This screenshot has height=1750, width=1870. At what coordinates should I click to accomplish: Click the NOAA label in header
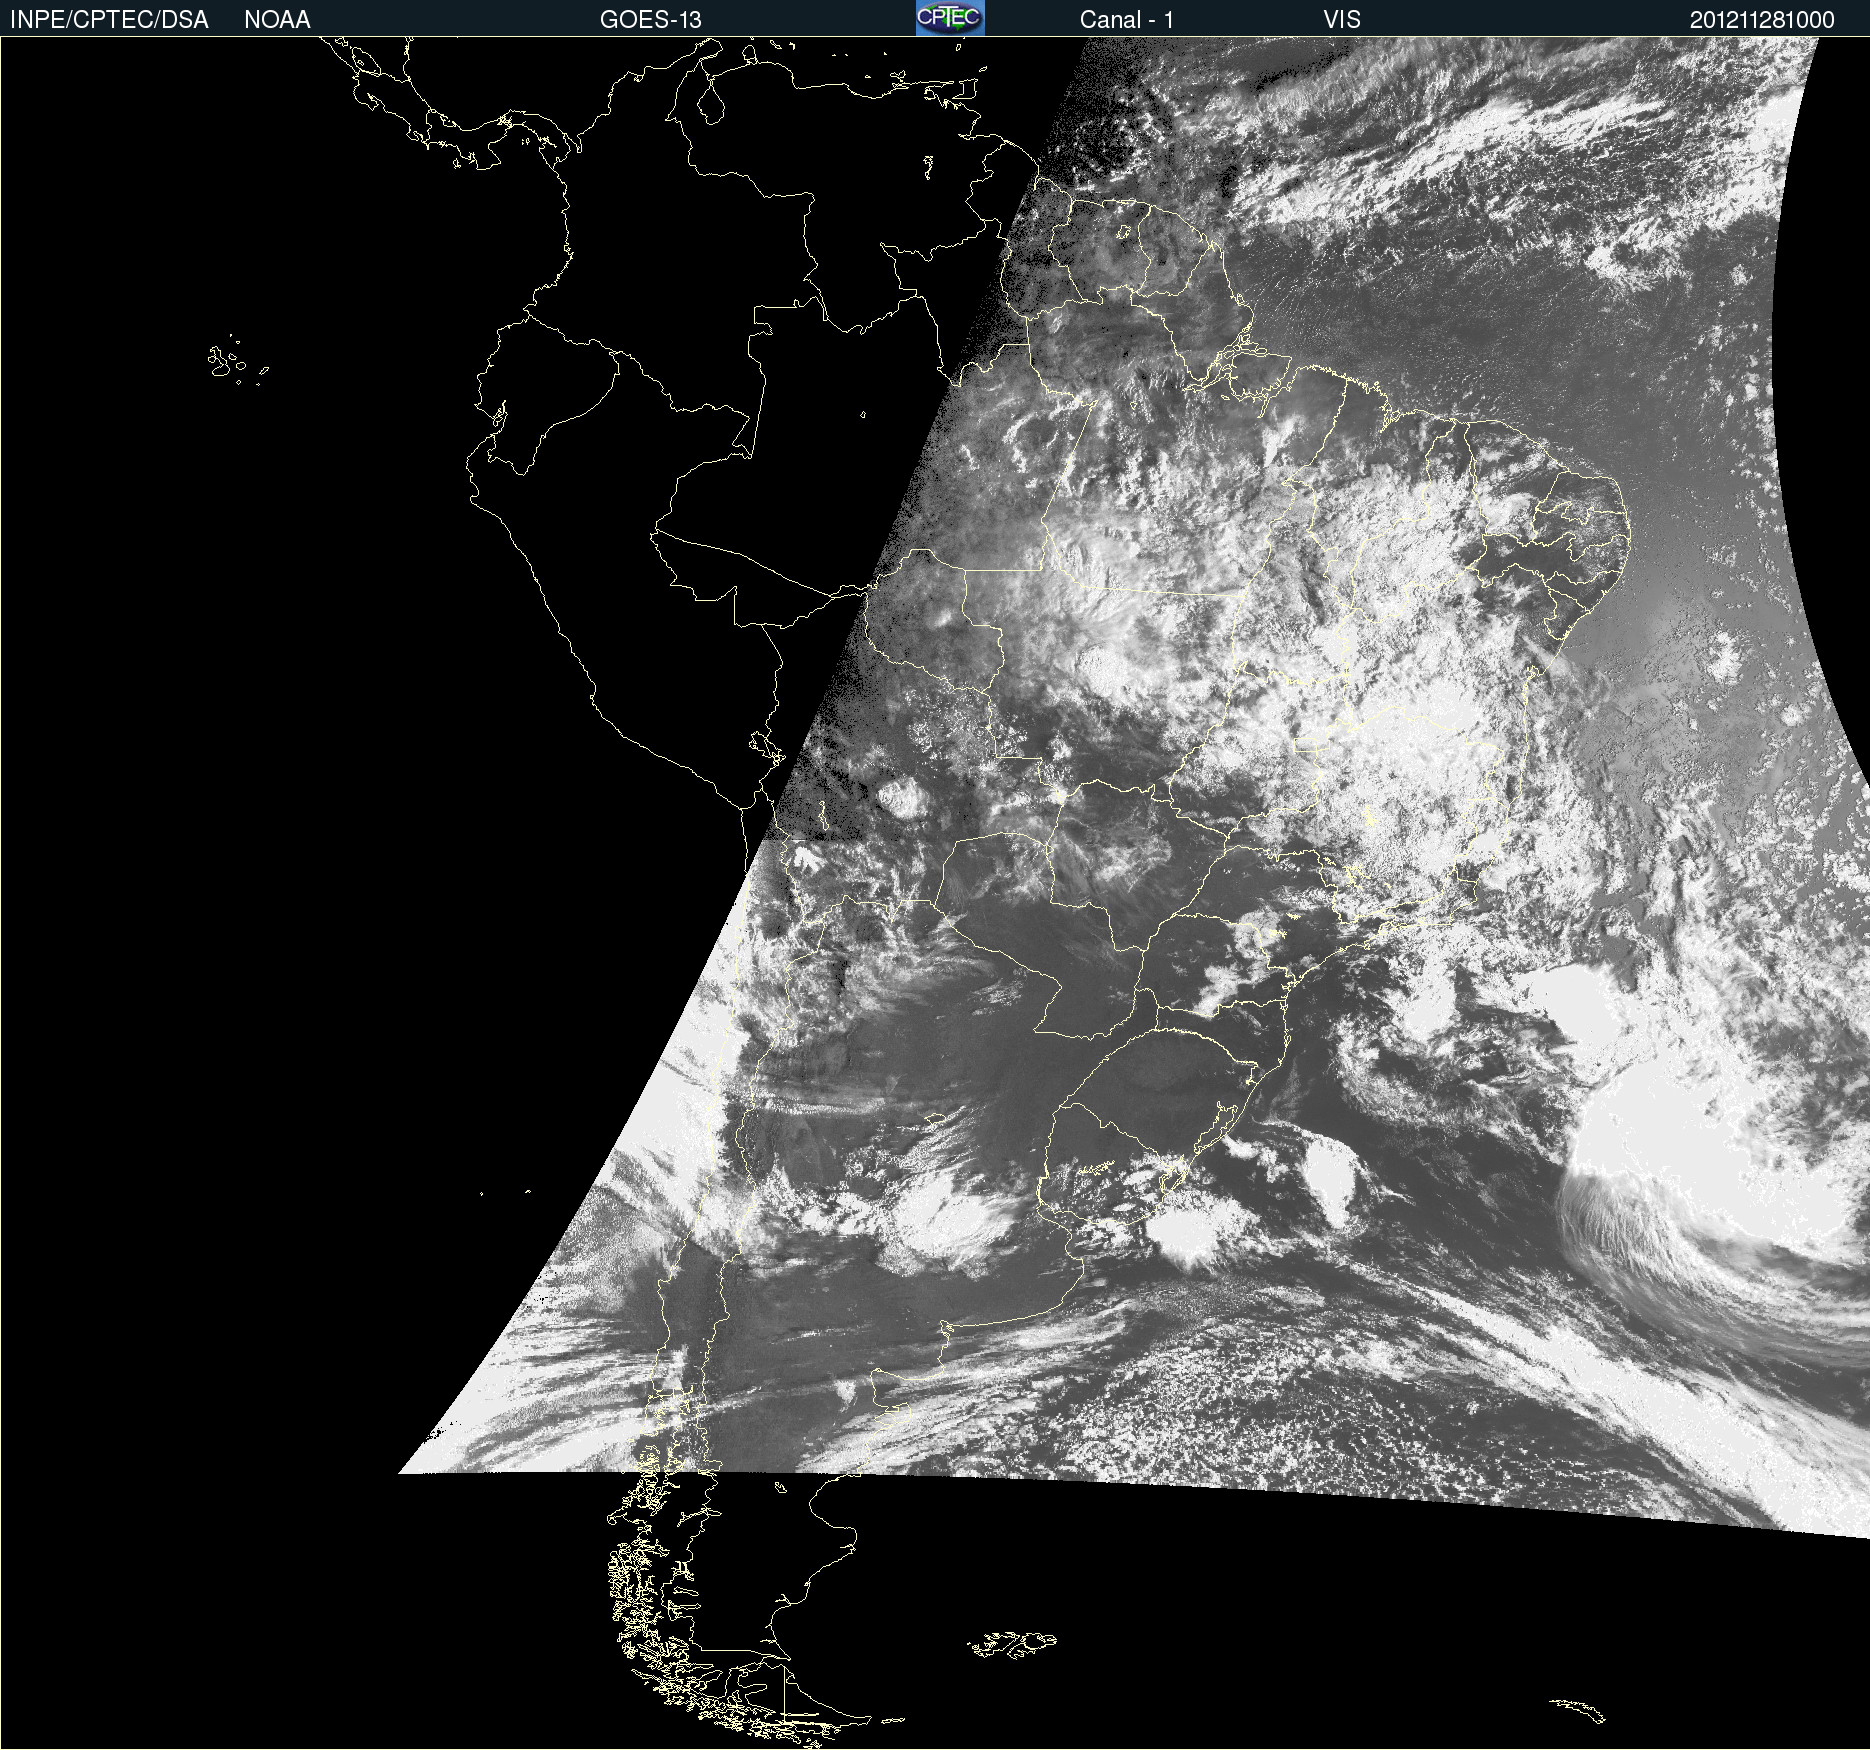[277, 20]
